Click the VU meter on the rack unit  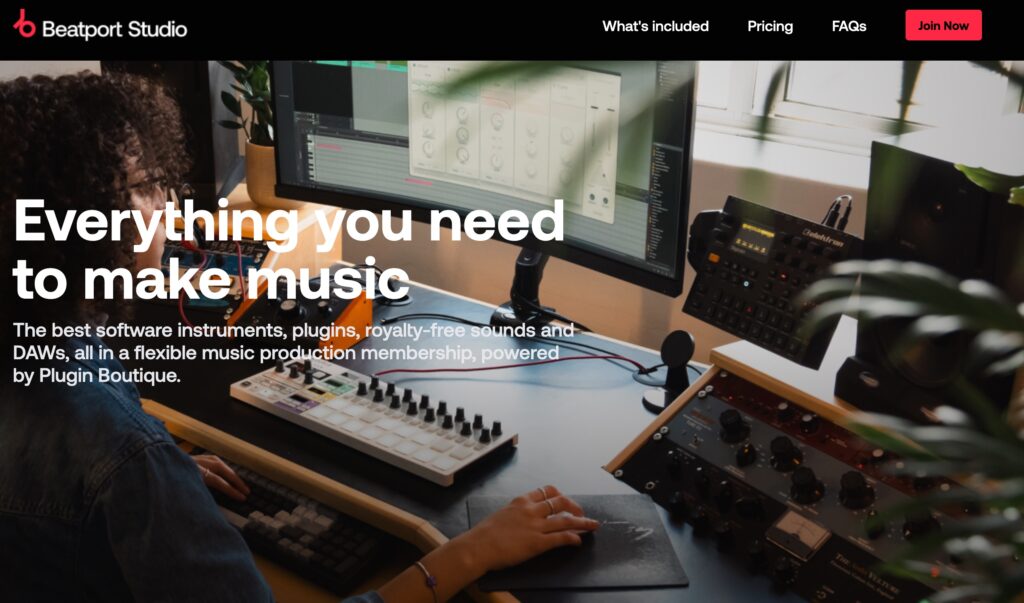pos(797,533)
